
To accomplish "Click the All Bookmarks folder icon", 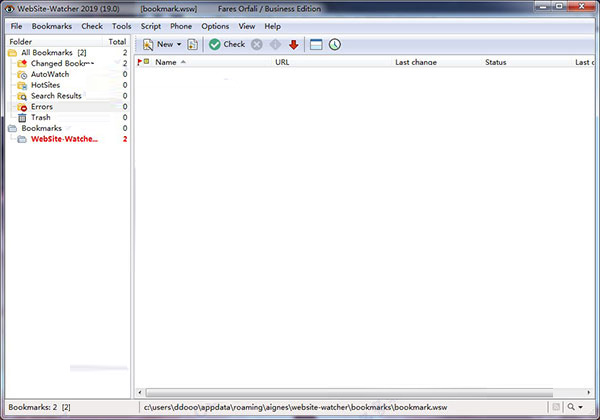I will [13, 53].
